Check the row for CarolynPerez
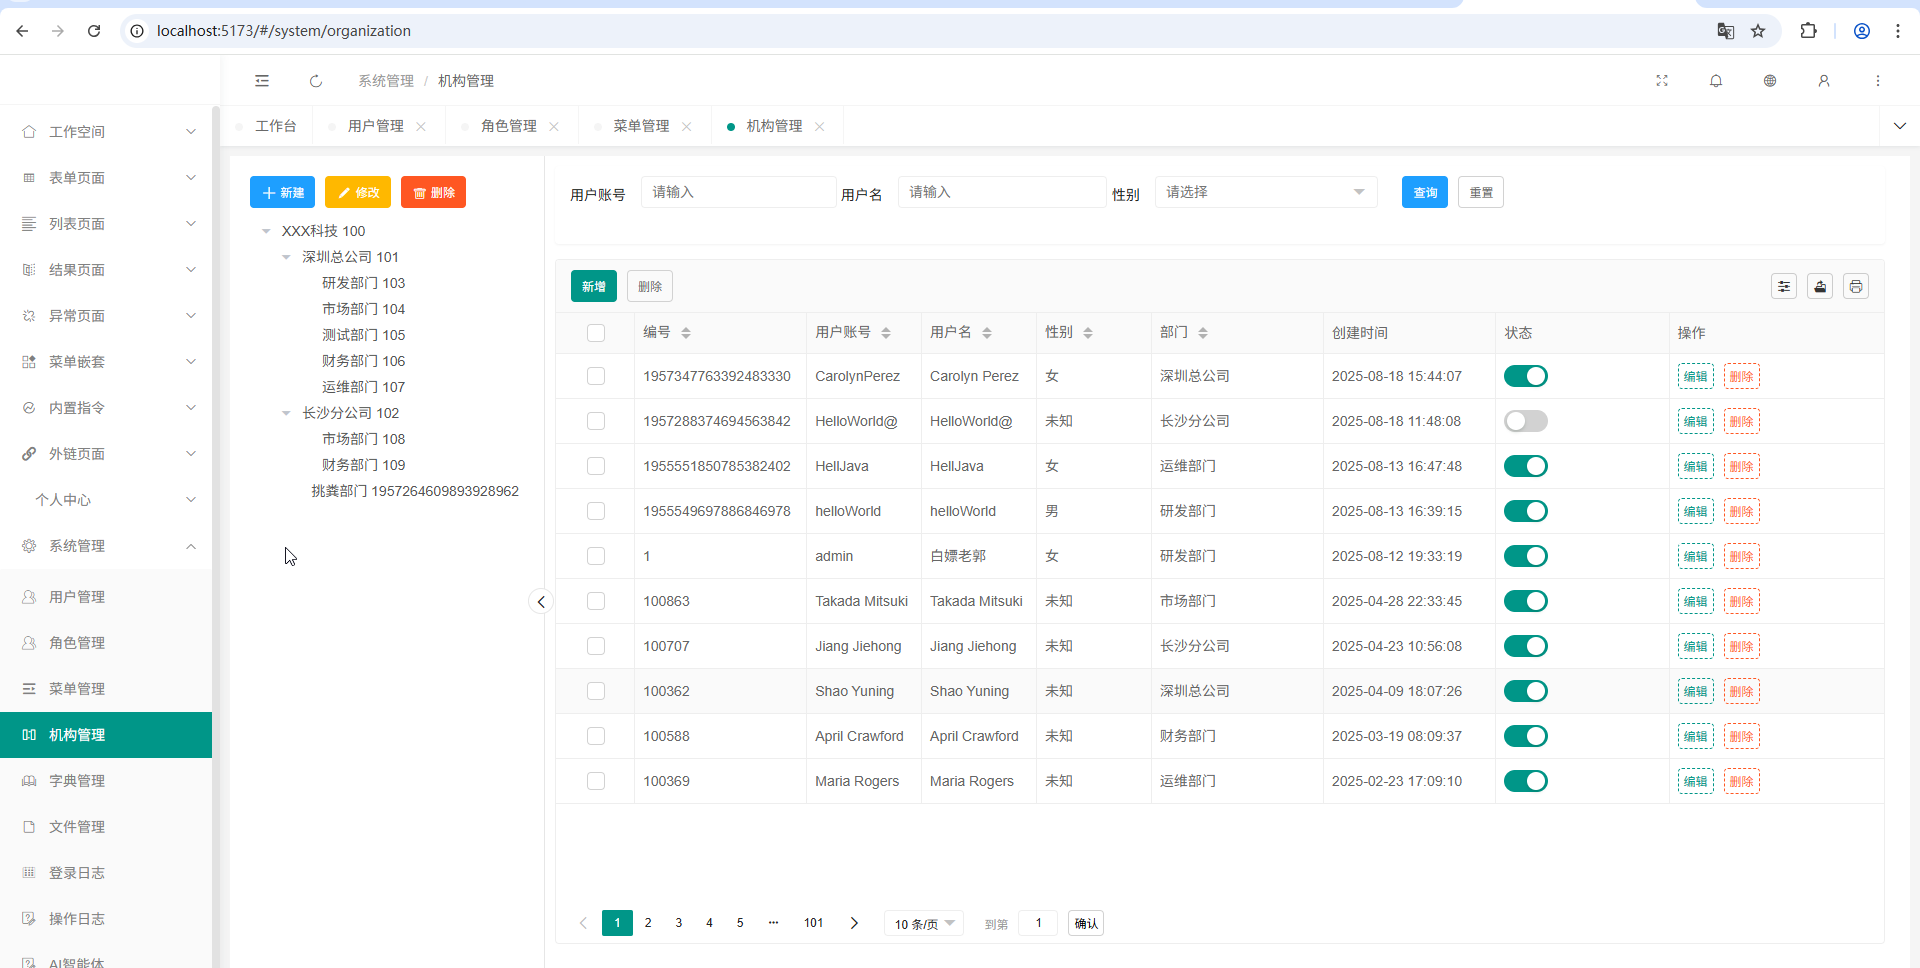1920x968 pixels. 596,376
